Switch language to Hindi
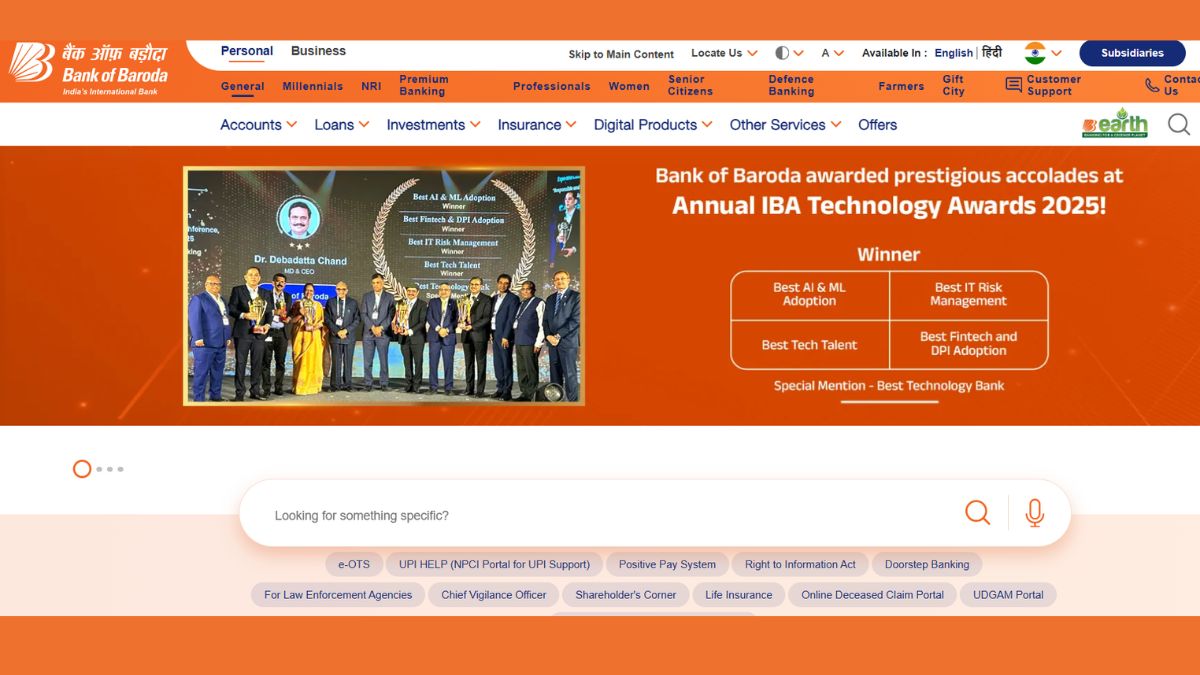This screenshot has width=1200, height=675. tap(991, 53)
